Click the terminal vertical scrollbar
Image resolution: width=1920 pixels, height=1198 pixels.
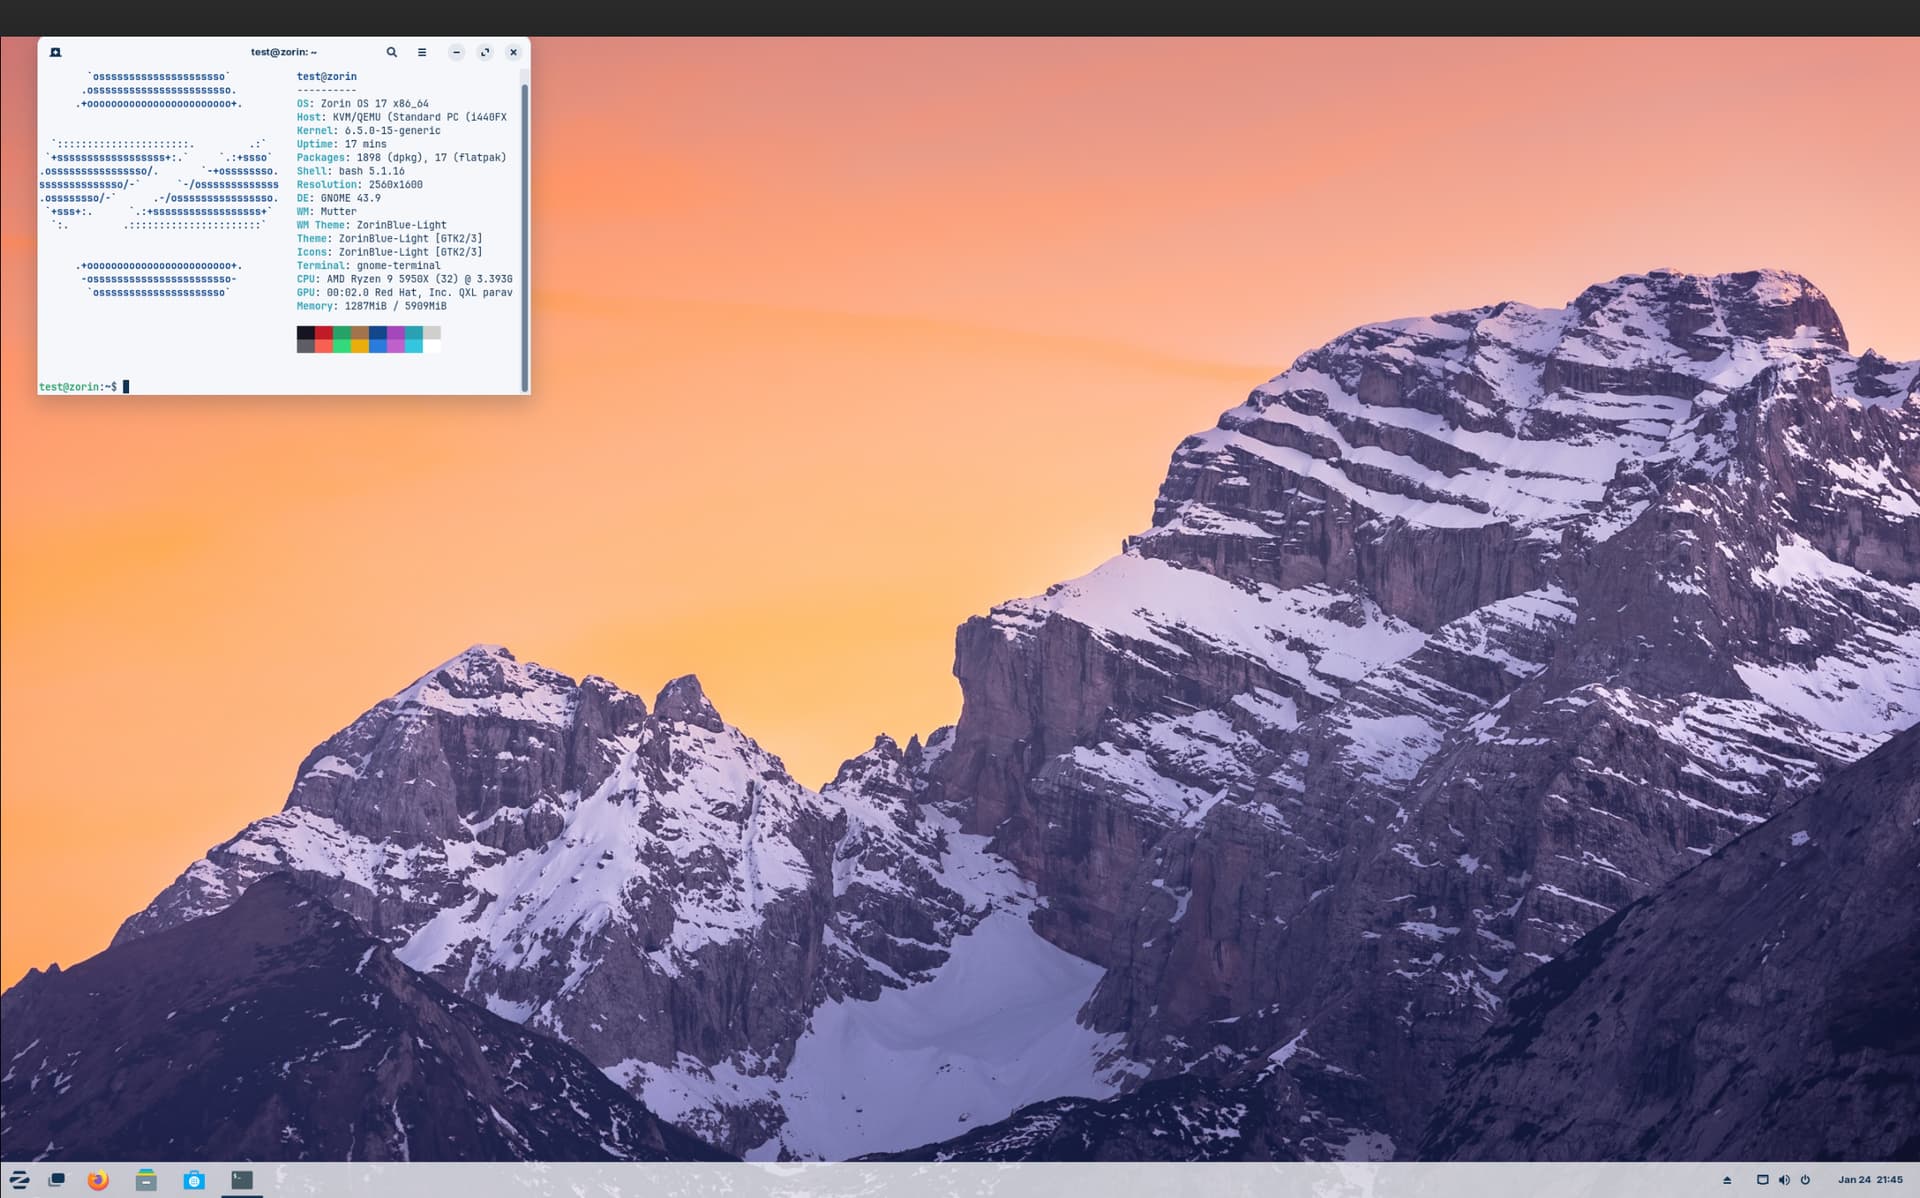point(524,237)
